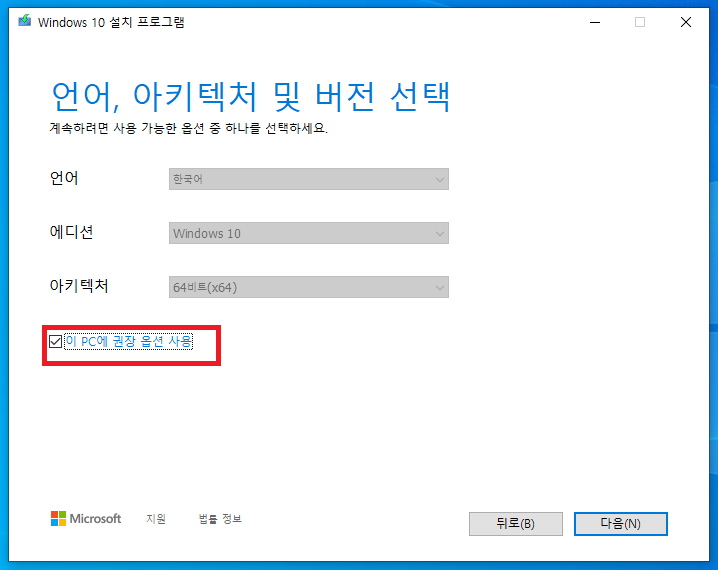Click the 다음(N) button
The width and height of the screenshot is (718, 570).
tap(620, 524)
